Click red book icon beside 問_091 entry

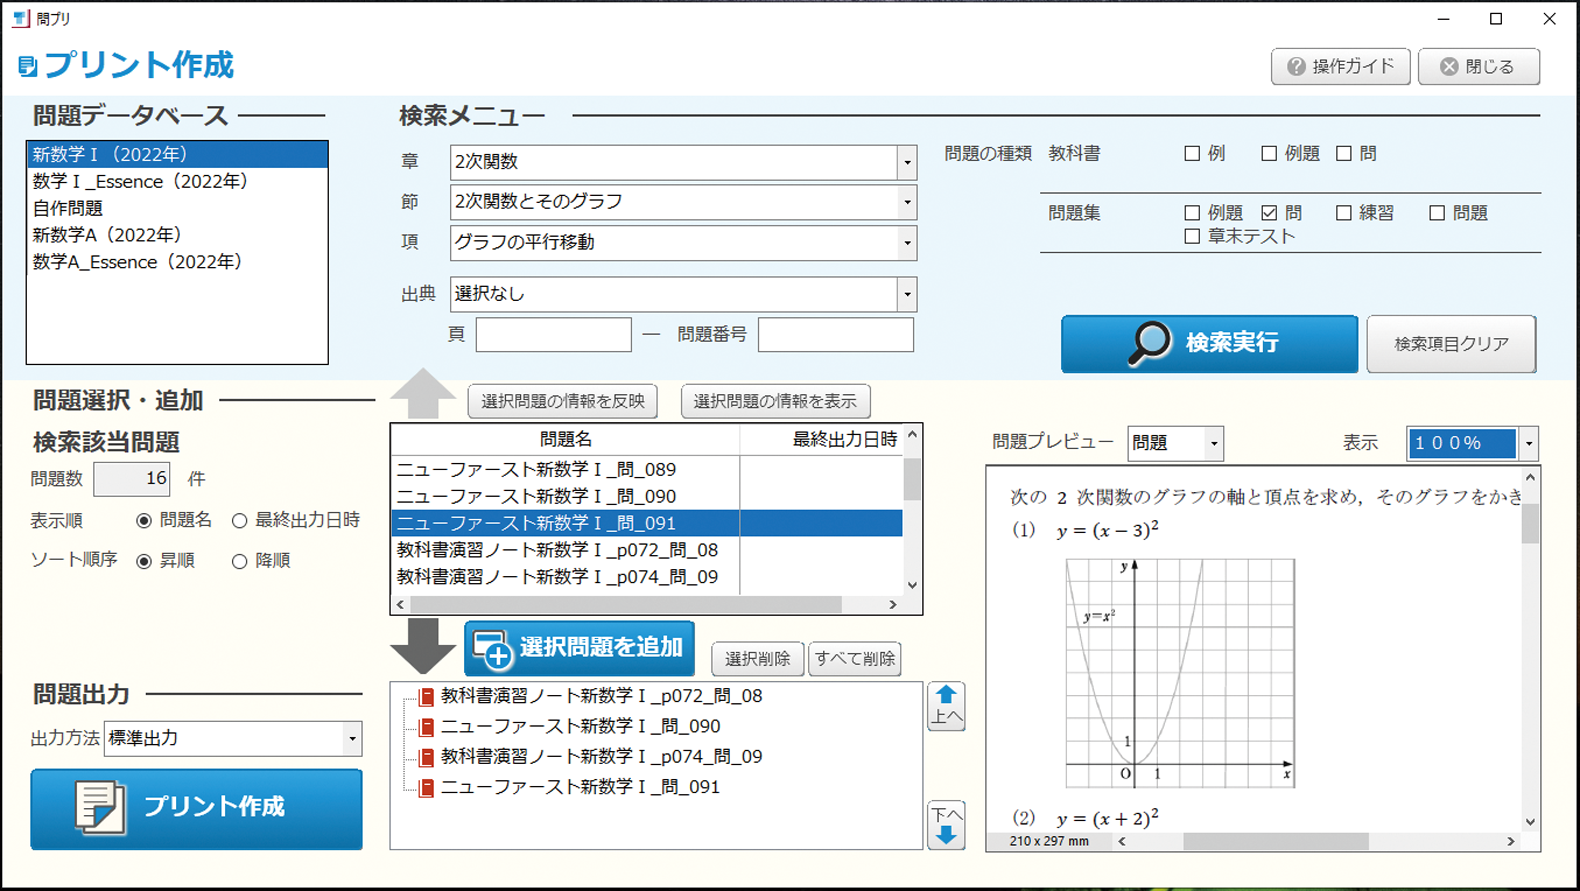426,788
